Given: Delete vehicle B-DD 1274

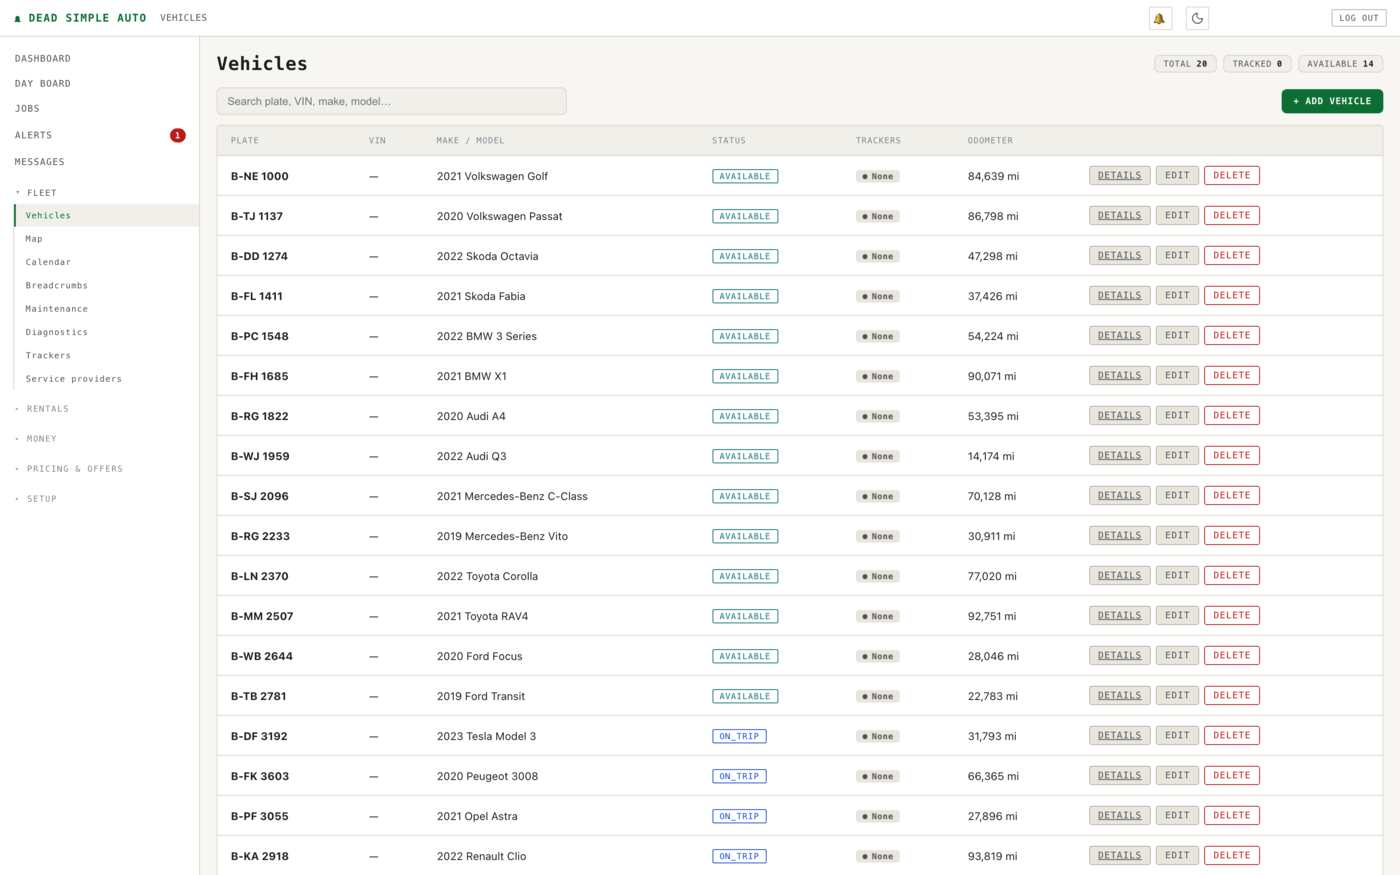Looking at the screenshot, I should [x=1231, y=255].
